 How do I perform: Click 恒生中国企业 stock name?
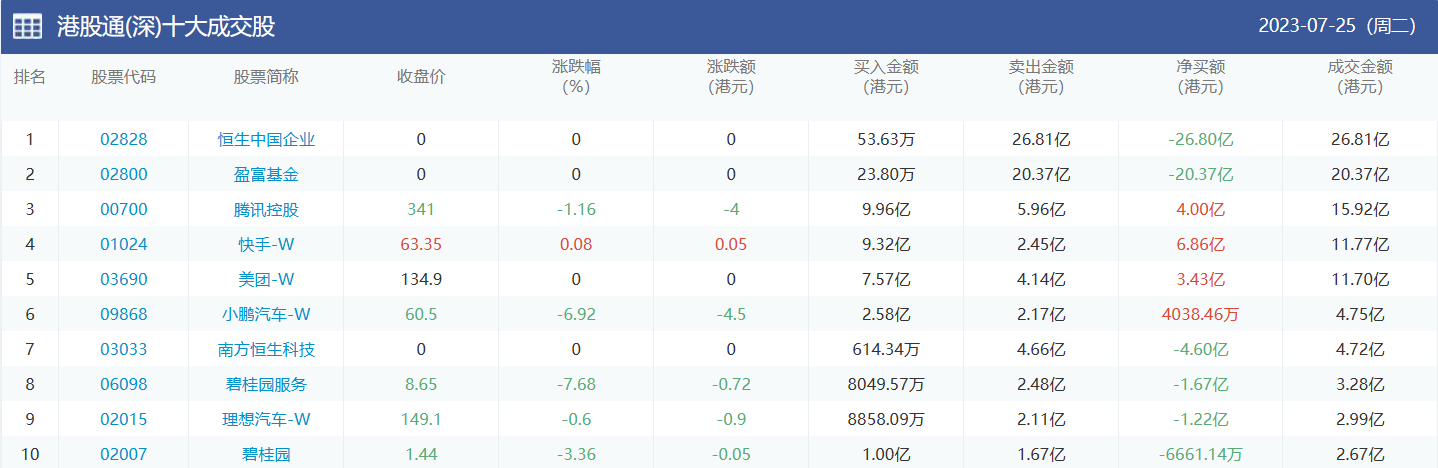point(266,139)
